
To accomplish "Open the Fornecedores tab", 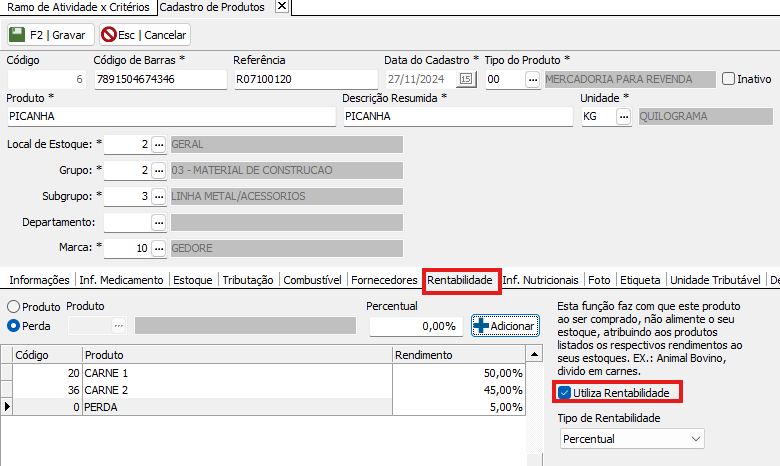I will click(384, 280).
